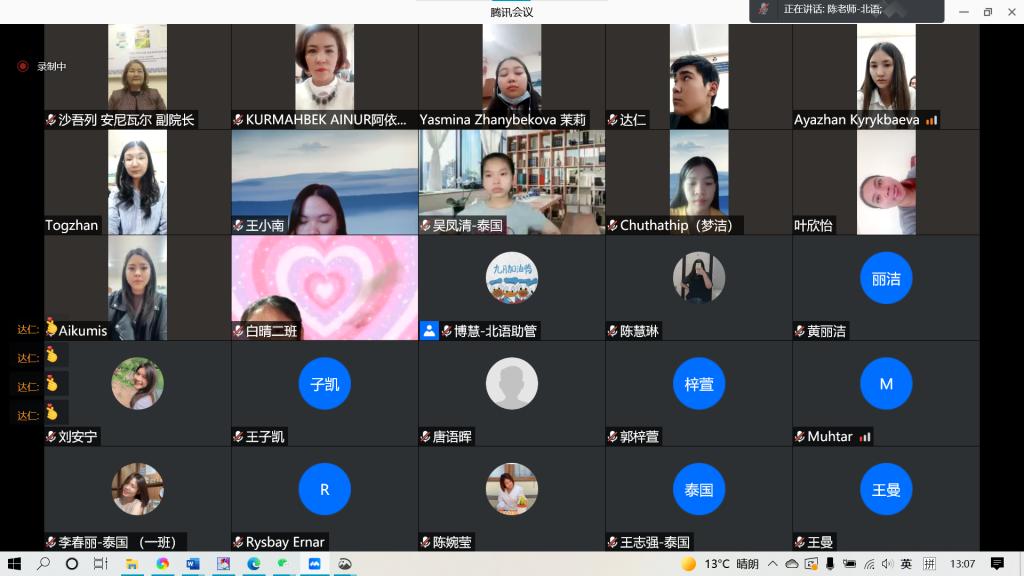This screenshot has height=576, width=1024.
Task: Click the muted mic icon beside 王小南
Action: coord(238,226)
